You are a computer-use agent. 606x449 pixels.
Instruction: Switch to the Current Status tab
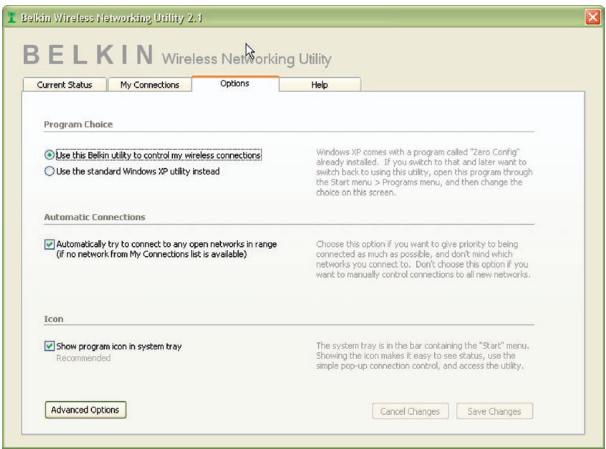click(65, 85)
